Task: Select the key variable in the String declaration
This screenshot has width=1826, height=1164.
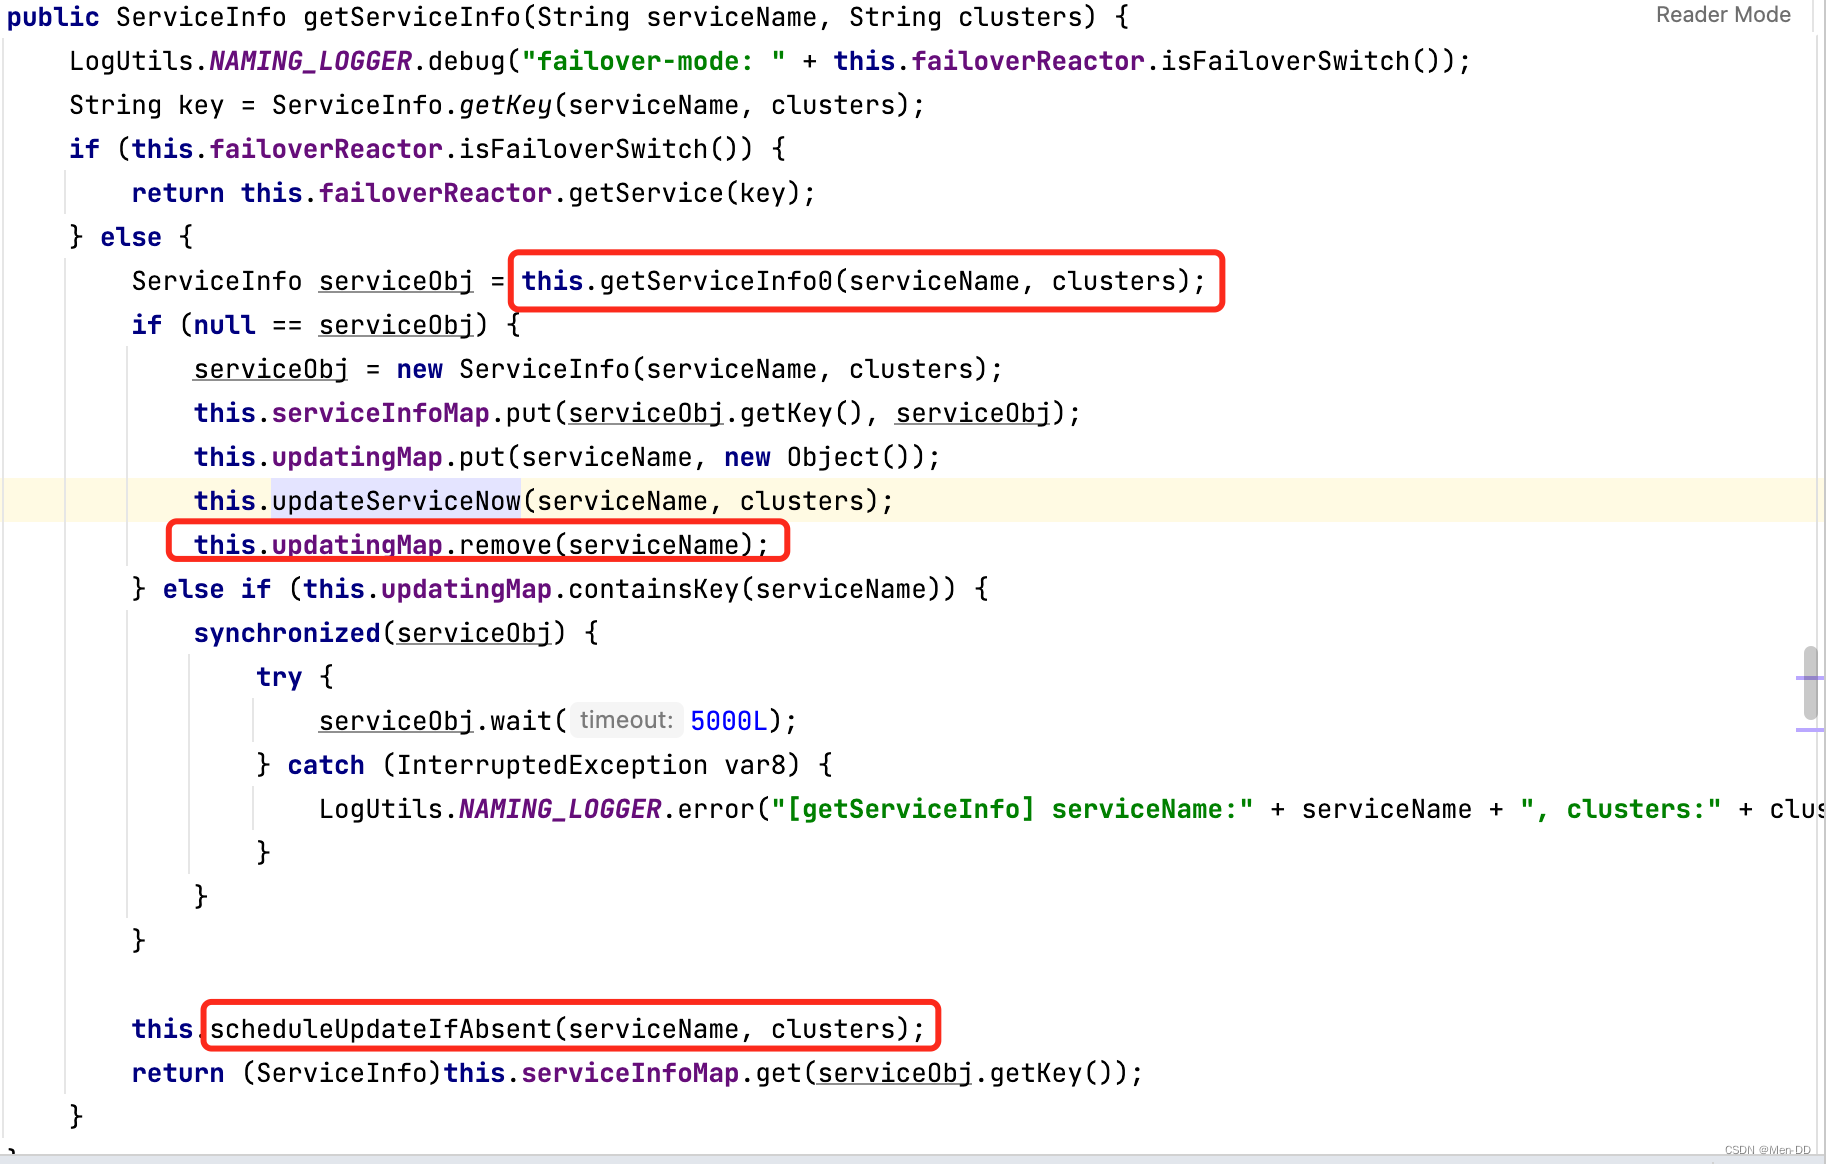Action: (201, 105)
